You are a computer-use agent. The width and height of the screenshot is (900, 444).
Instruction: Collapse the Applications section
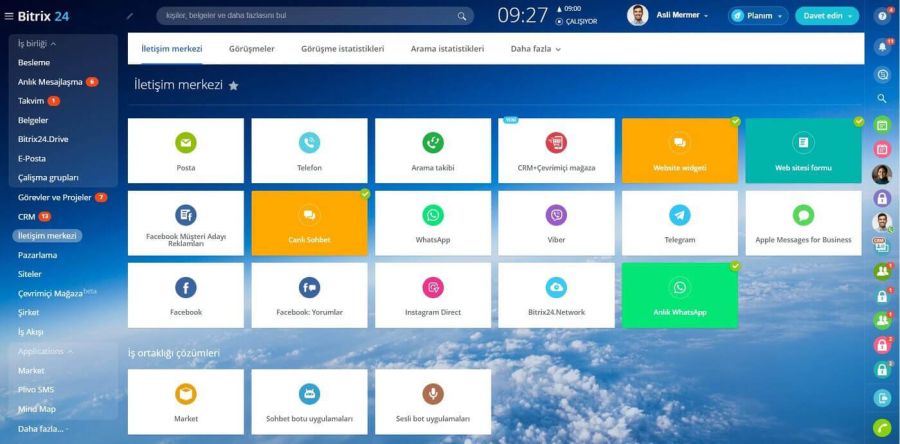point(45,351)
